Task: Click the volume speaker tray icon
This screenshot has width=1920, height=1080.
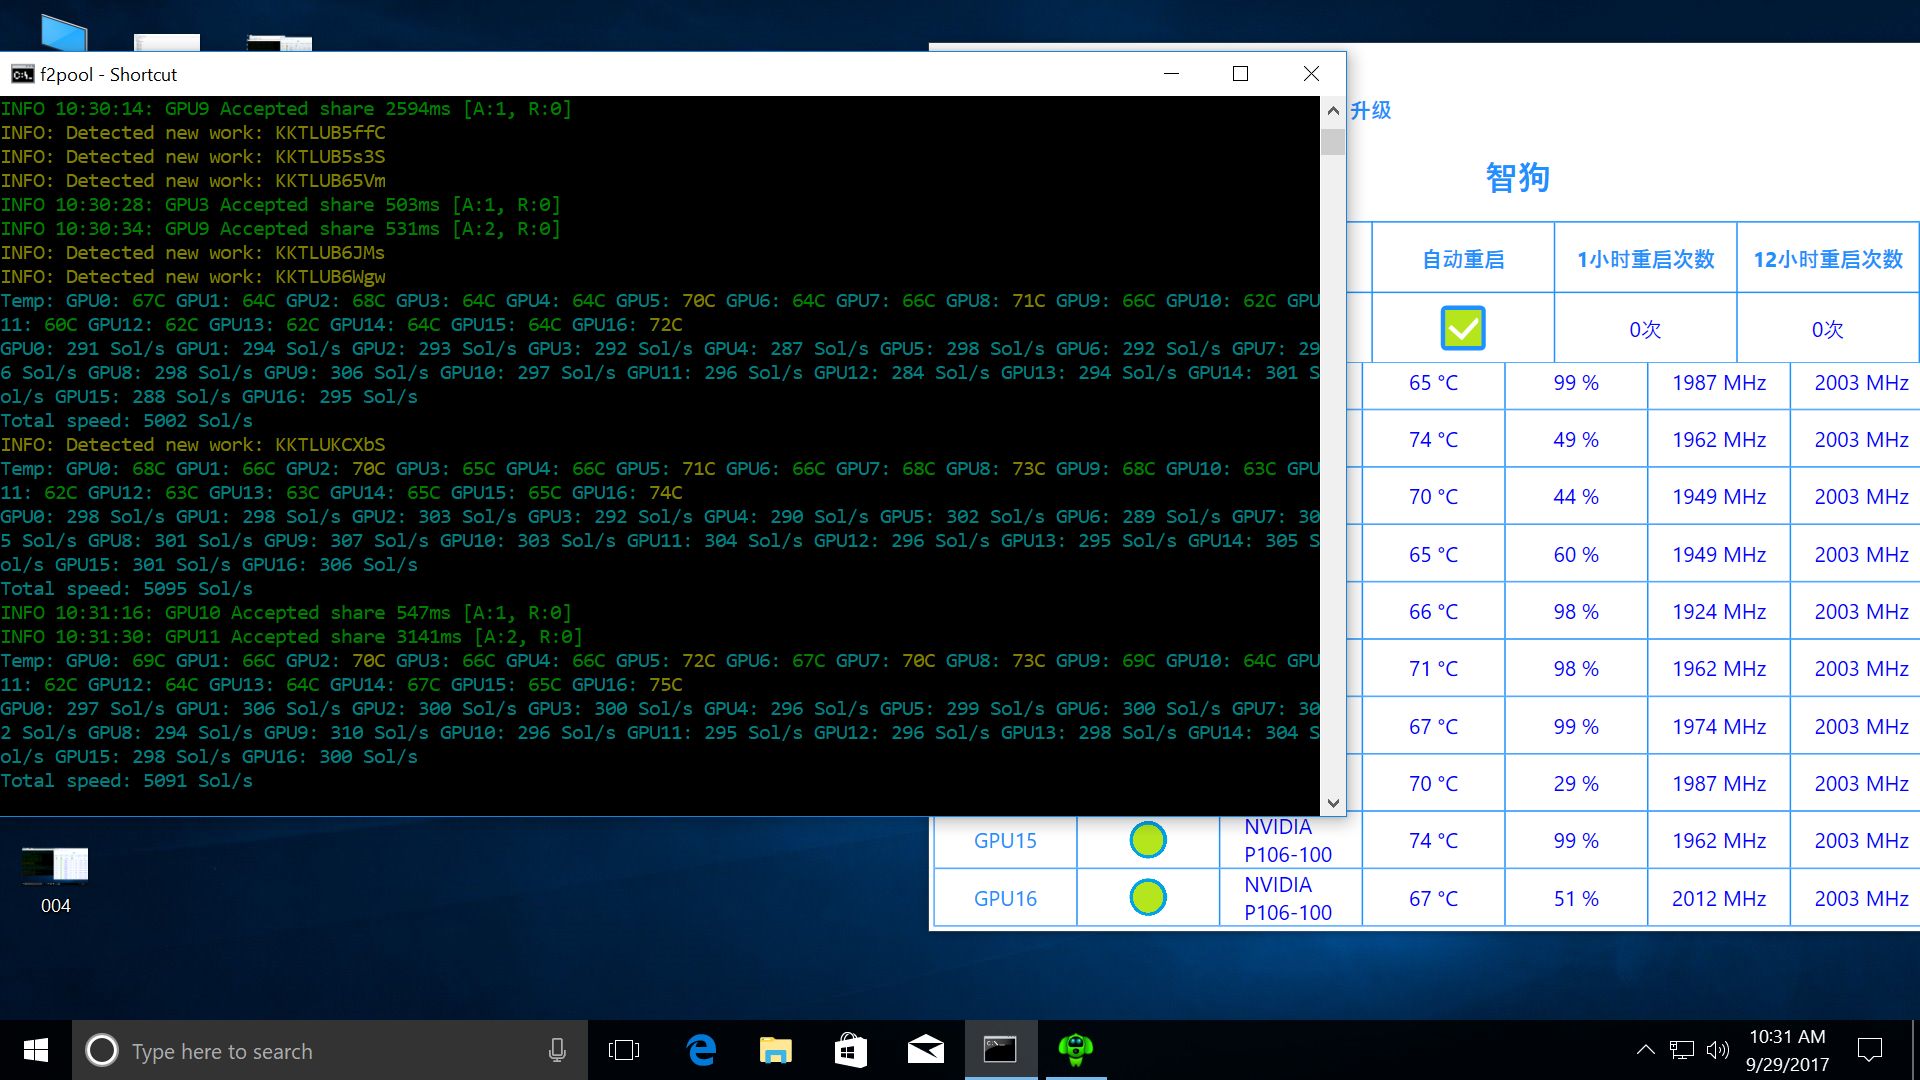Action: coord(1717,1050)
